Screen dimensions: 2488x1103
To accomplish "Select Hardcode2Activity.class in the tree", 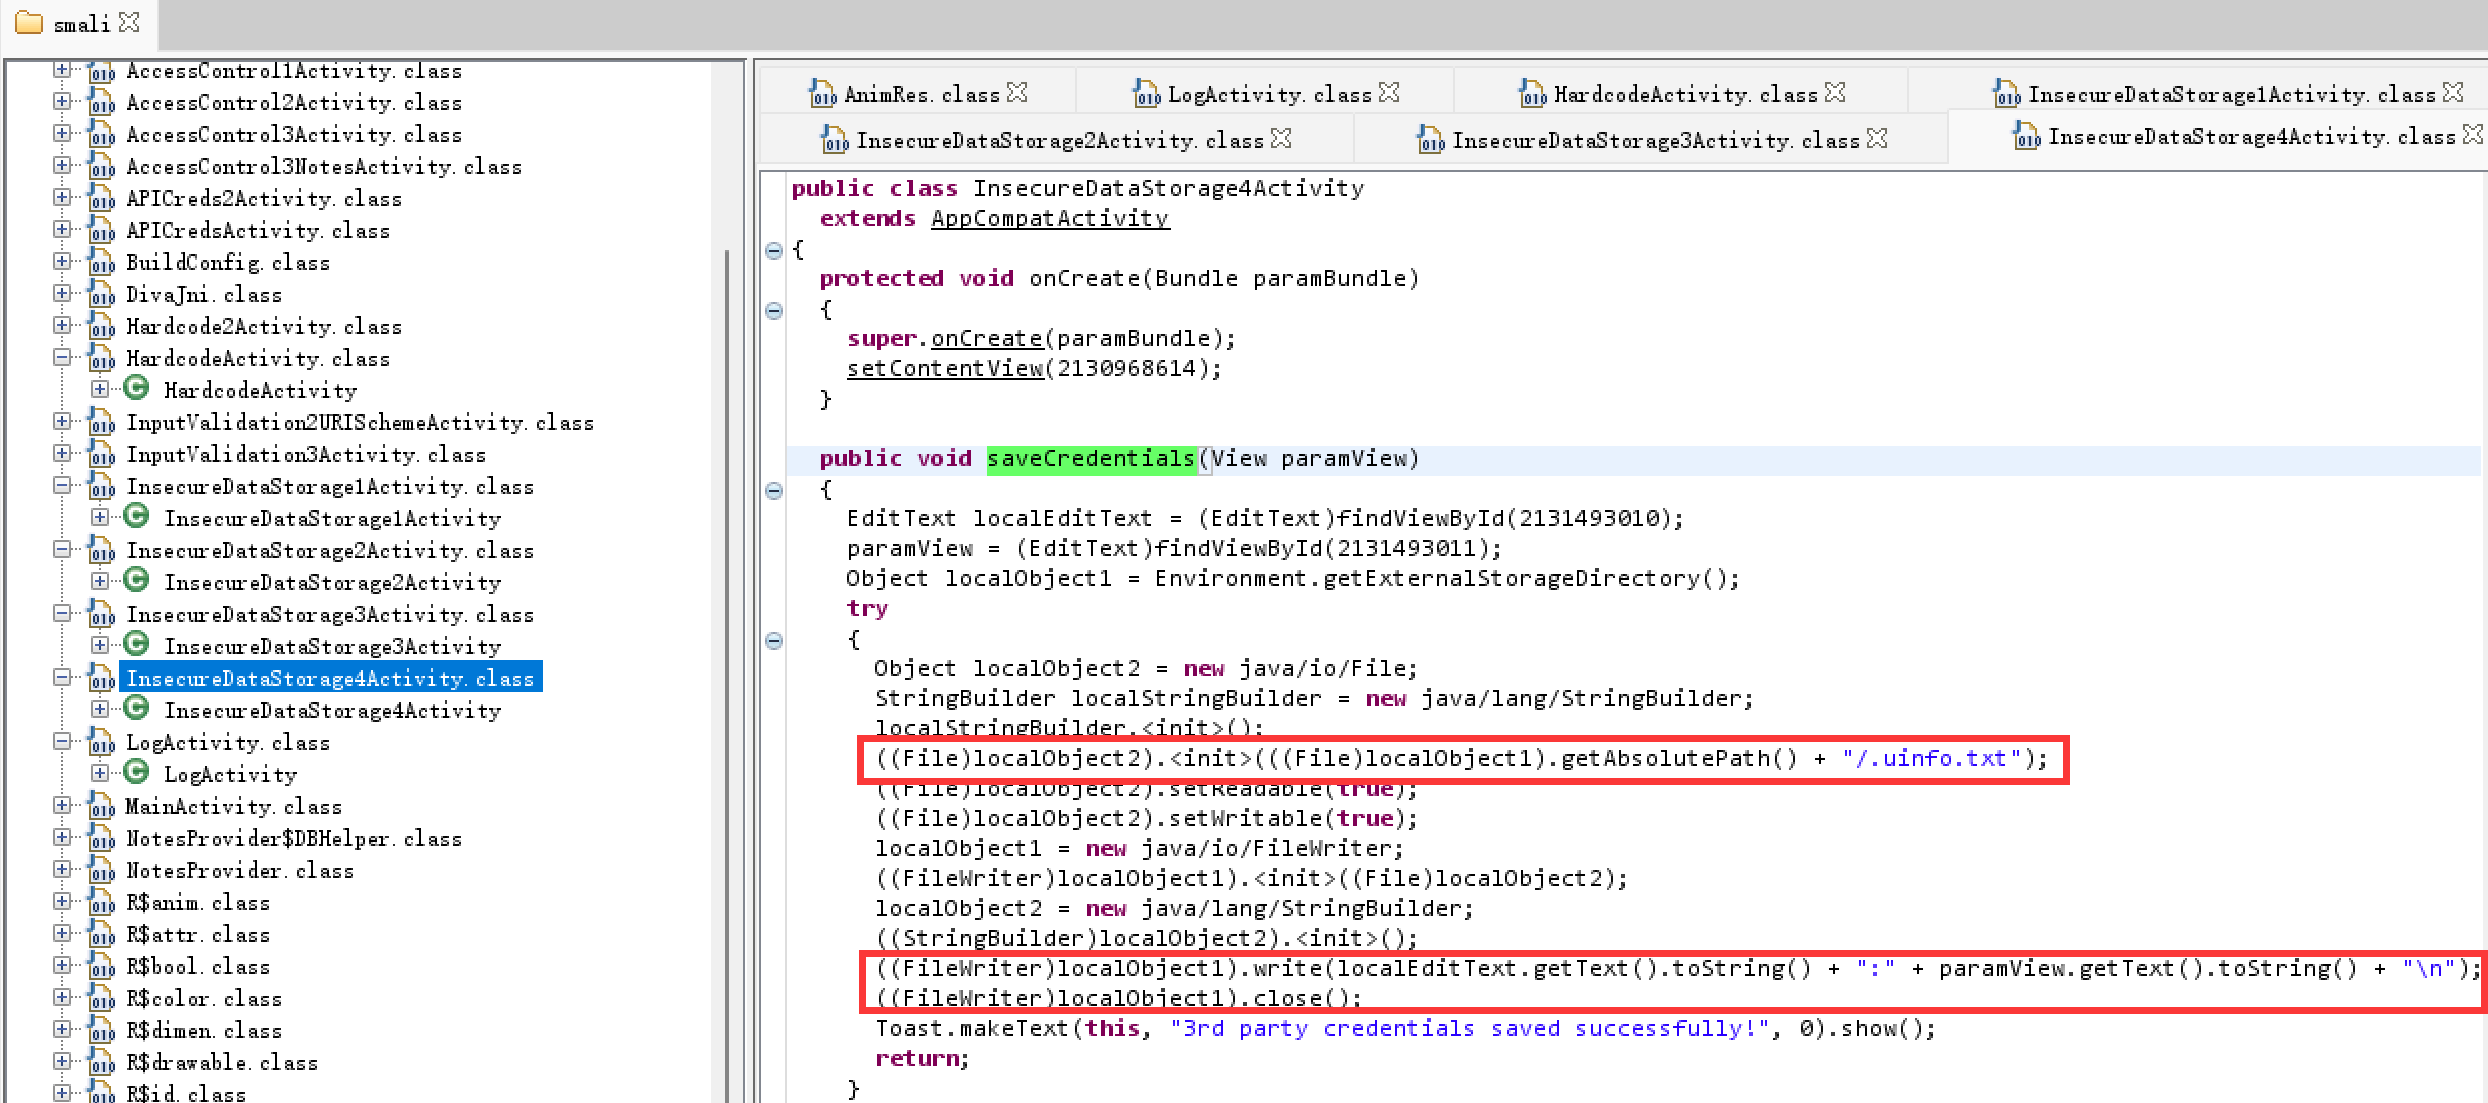I will tap(264, 327).
